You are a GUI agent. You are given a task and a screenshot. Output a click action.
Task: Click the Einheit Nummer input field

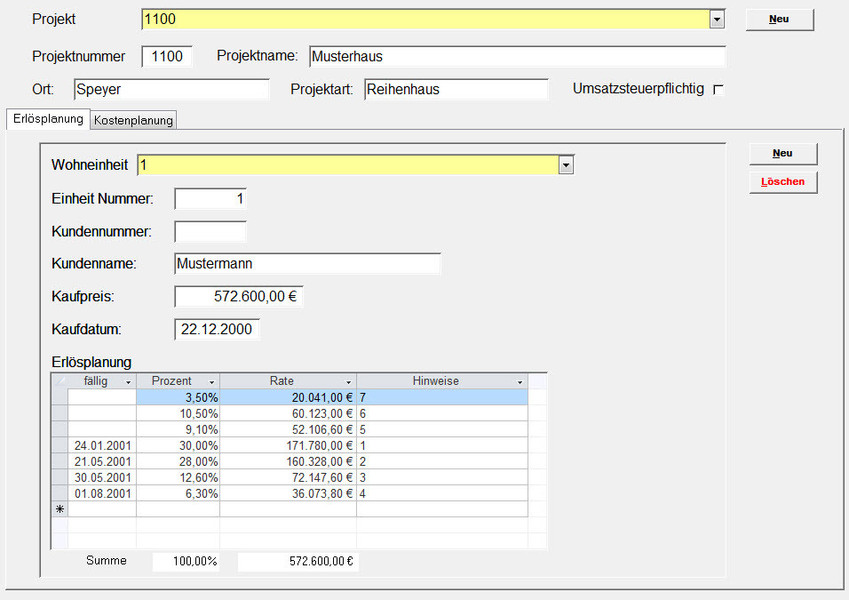210,199
